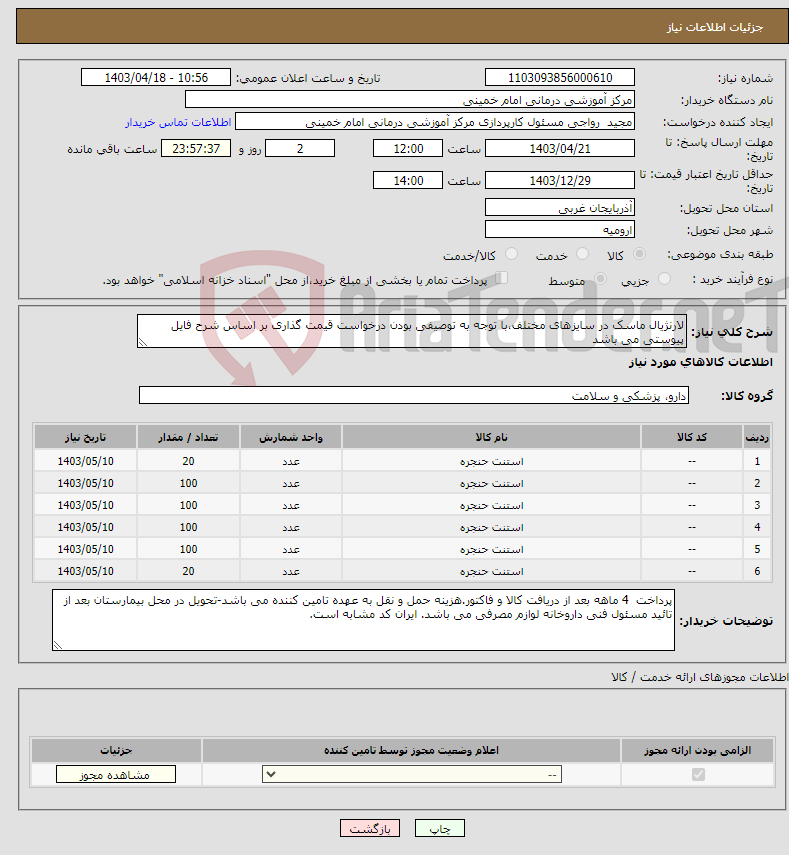This screenshot has height=855, width=789.
Task: Click the remaining days field showing 2
Action: click(300, 148)
